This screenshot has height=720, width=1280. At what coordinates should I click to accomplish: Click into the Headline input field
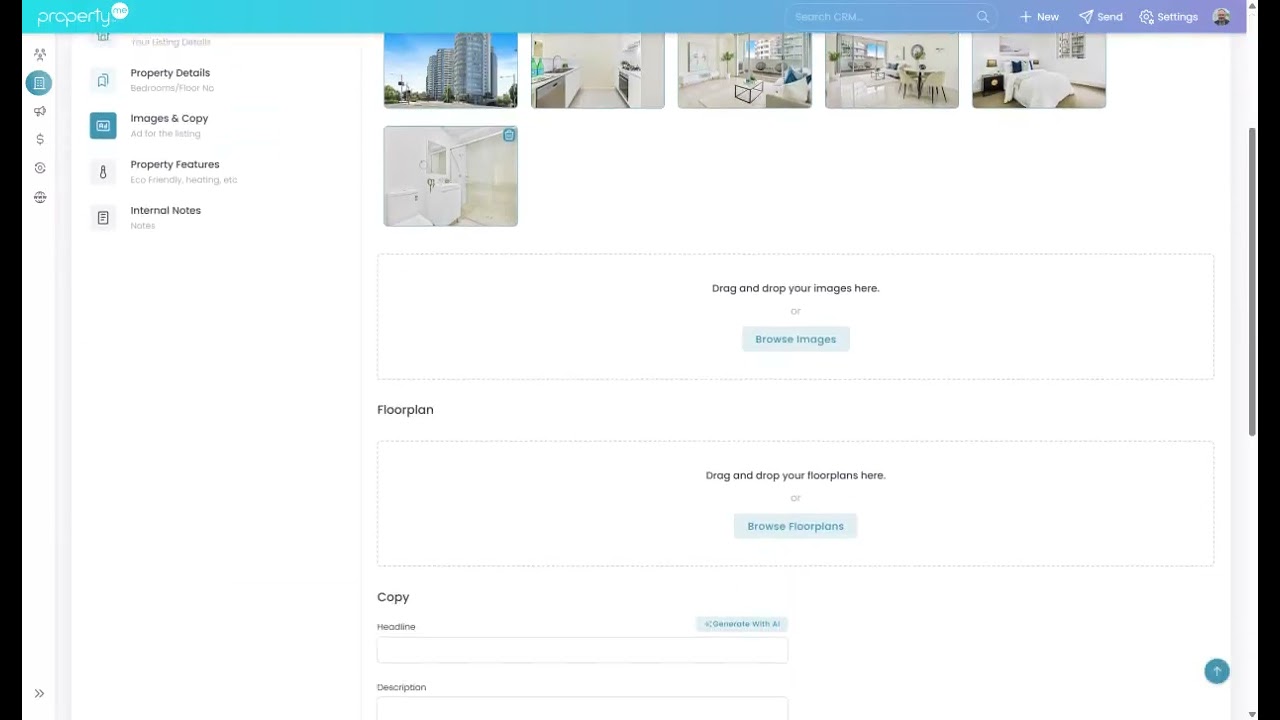coord(582,651)
